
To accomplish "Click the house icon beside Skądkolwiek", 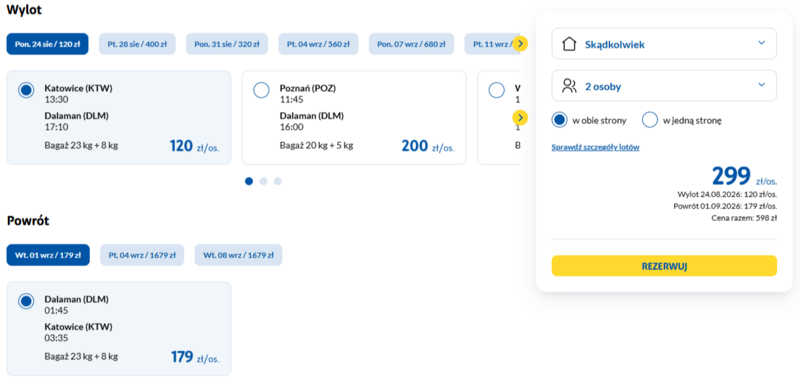I will click(569, 44).
